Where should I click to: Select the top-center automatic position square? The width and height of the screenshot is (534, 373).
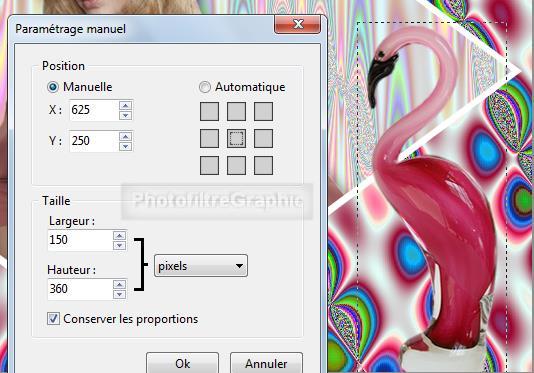point(236,111)
